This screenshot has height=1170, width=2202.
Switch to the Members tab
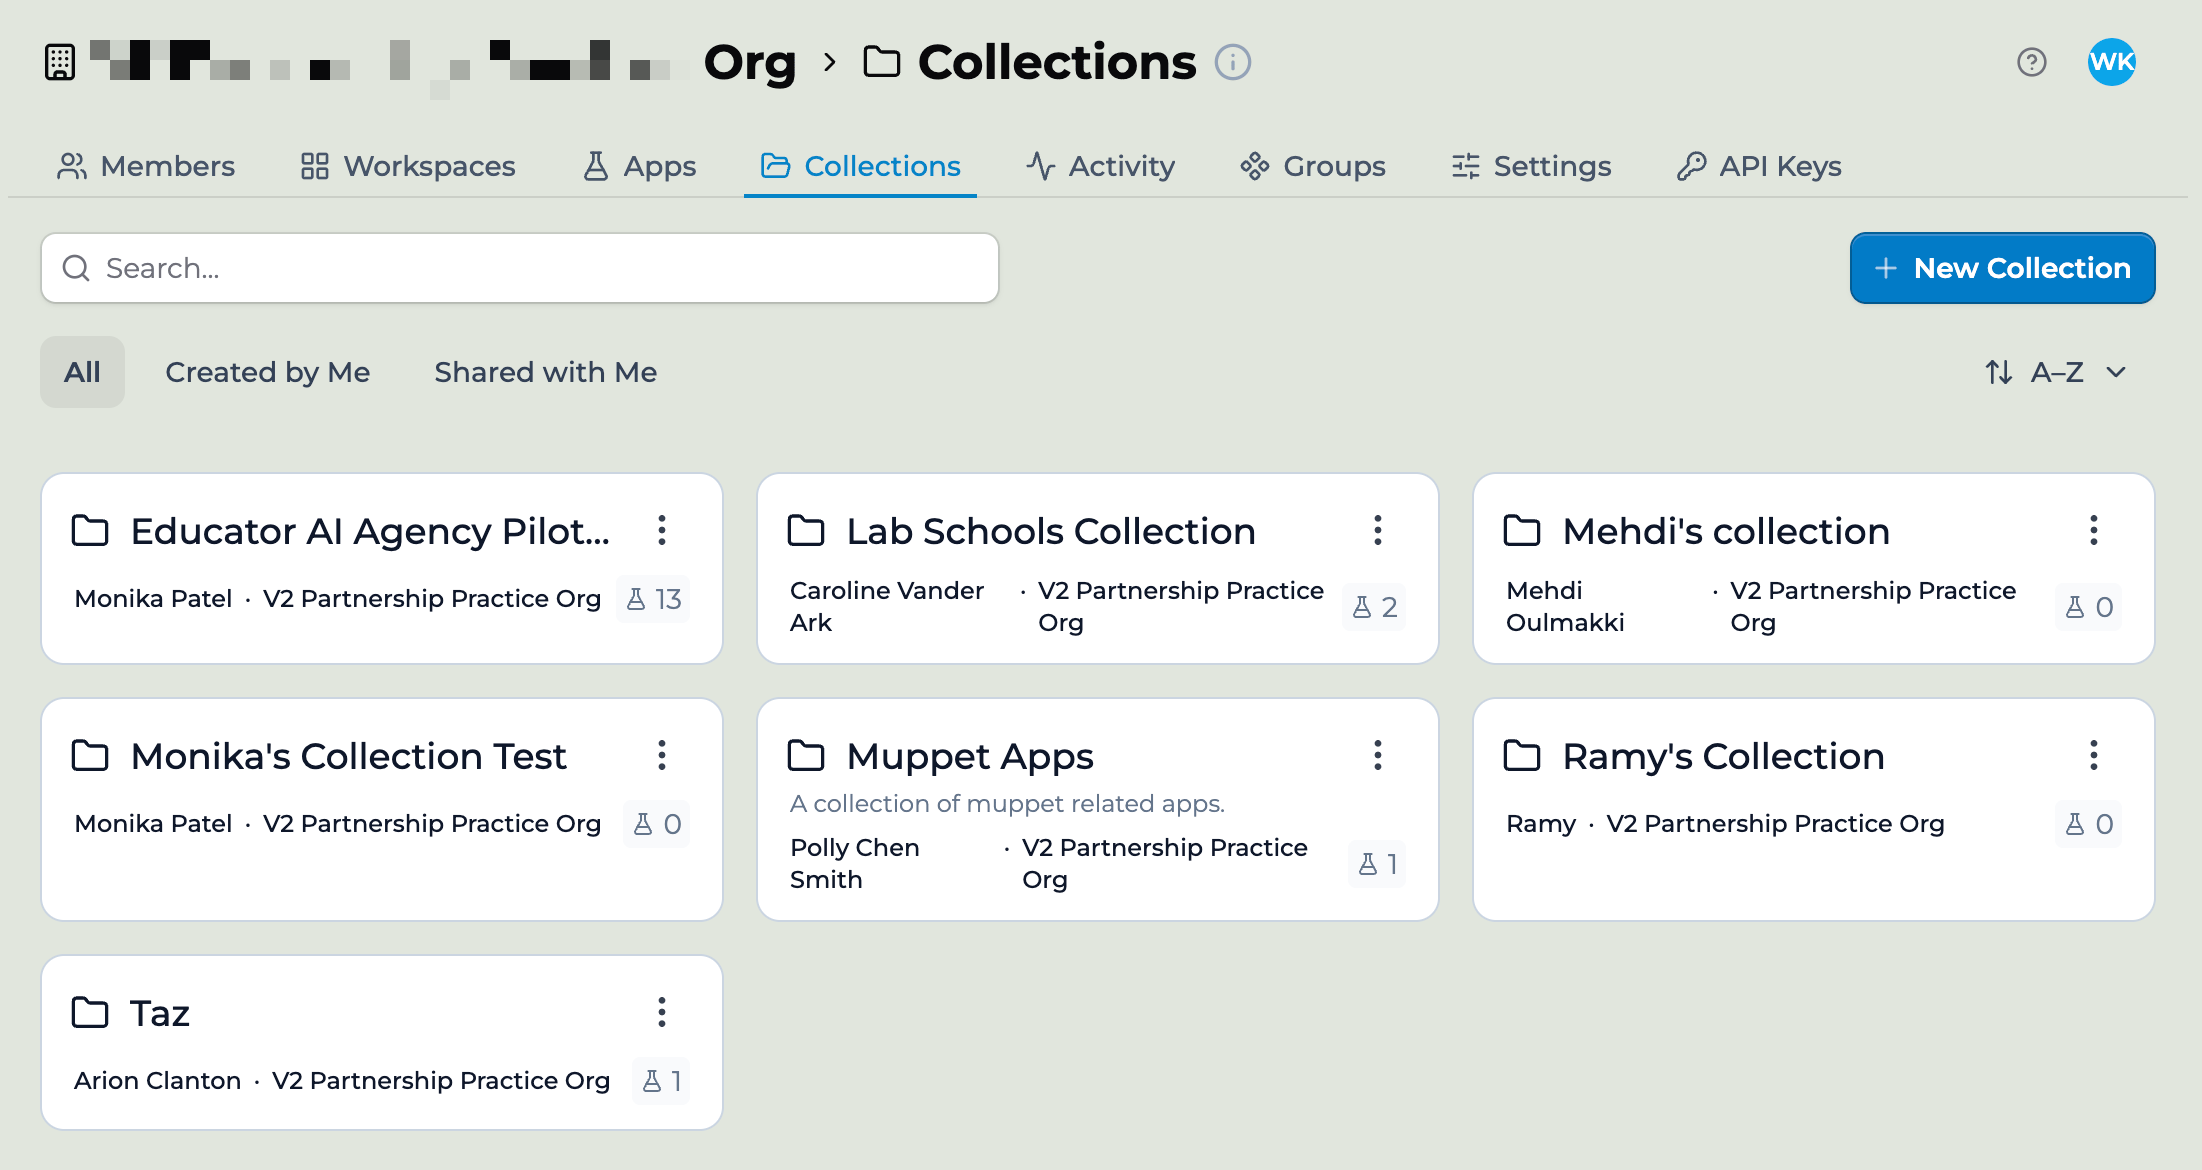[x=146, y=166]
